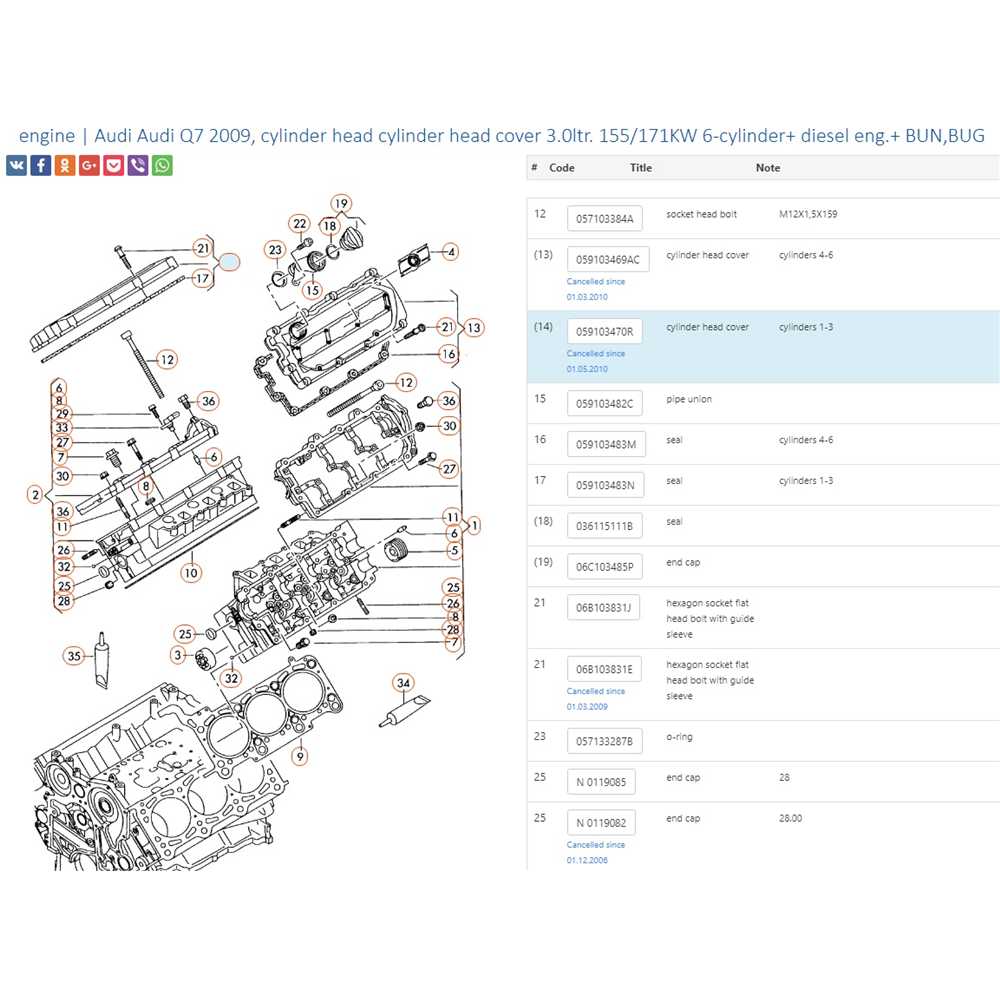Click 'Cancelled since 01.12.2006' under N 0119082

(596, 853)
